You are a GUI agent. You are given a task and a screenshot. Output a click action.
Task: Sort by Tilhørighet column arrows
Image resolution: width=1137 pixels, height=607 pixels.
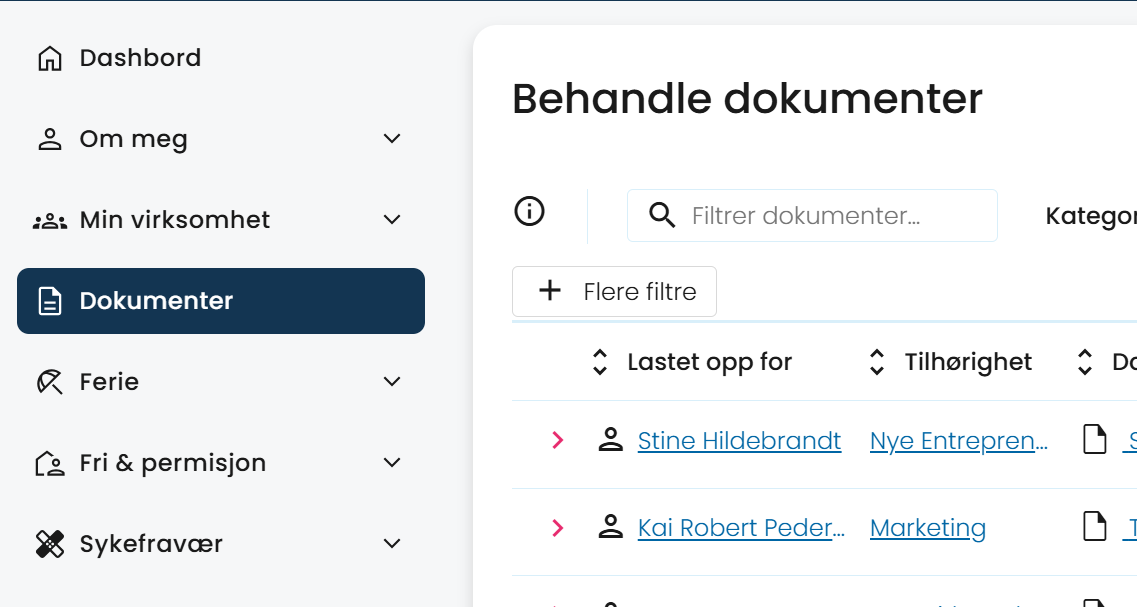877,362
